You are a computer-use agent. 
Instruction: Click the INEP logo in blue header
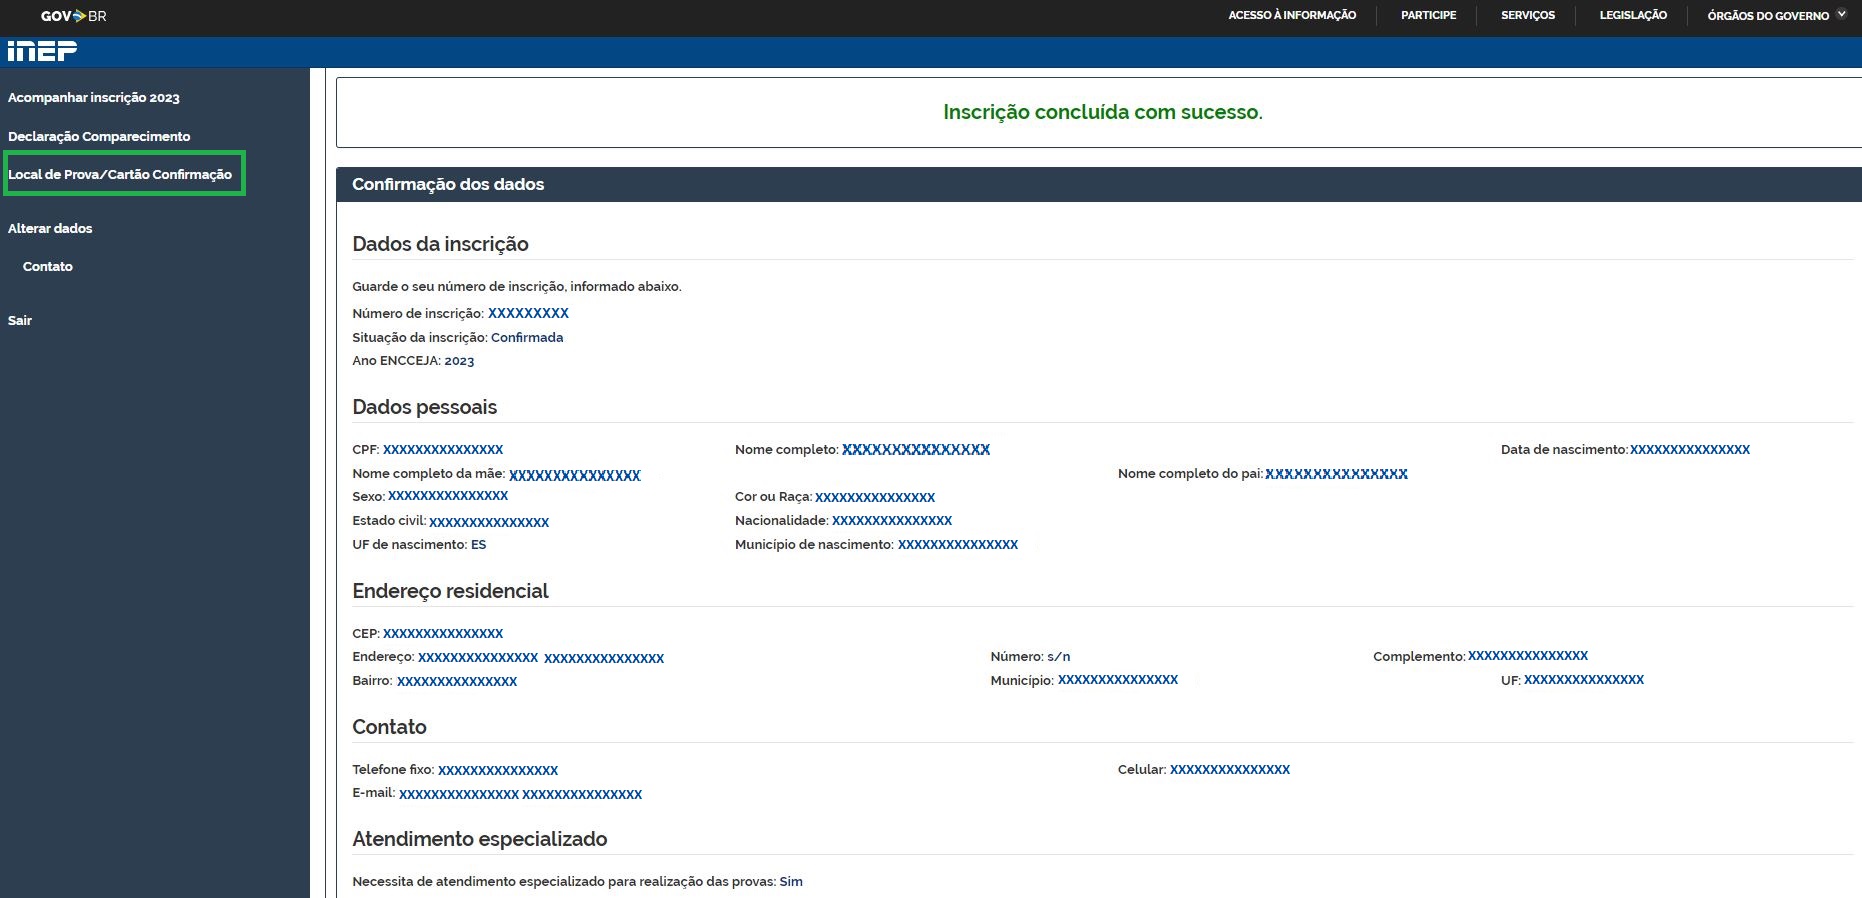pos(42,51)
